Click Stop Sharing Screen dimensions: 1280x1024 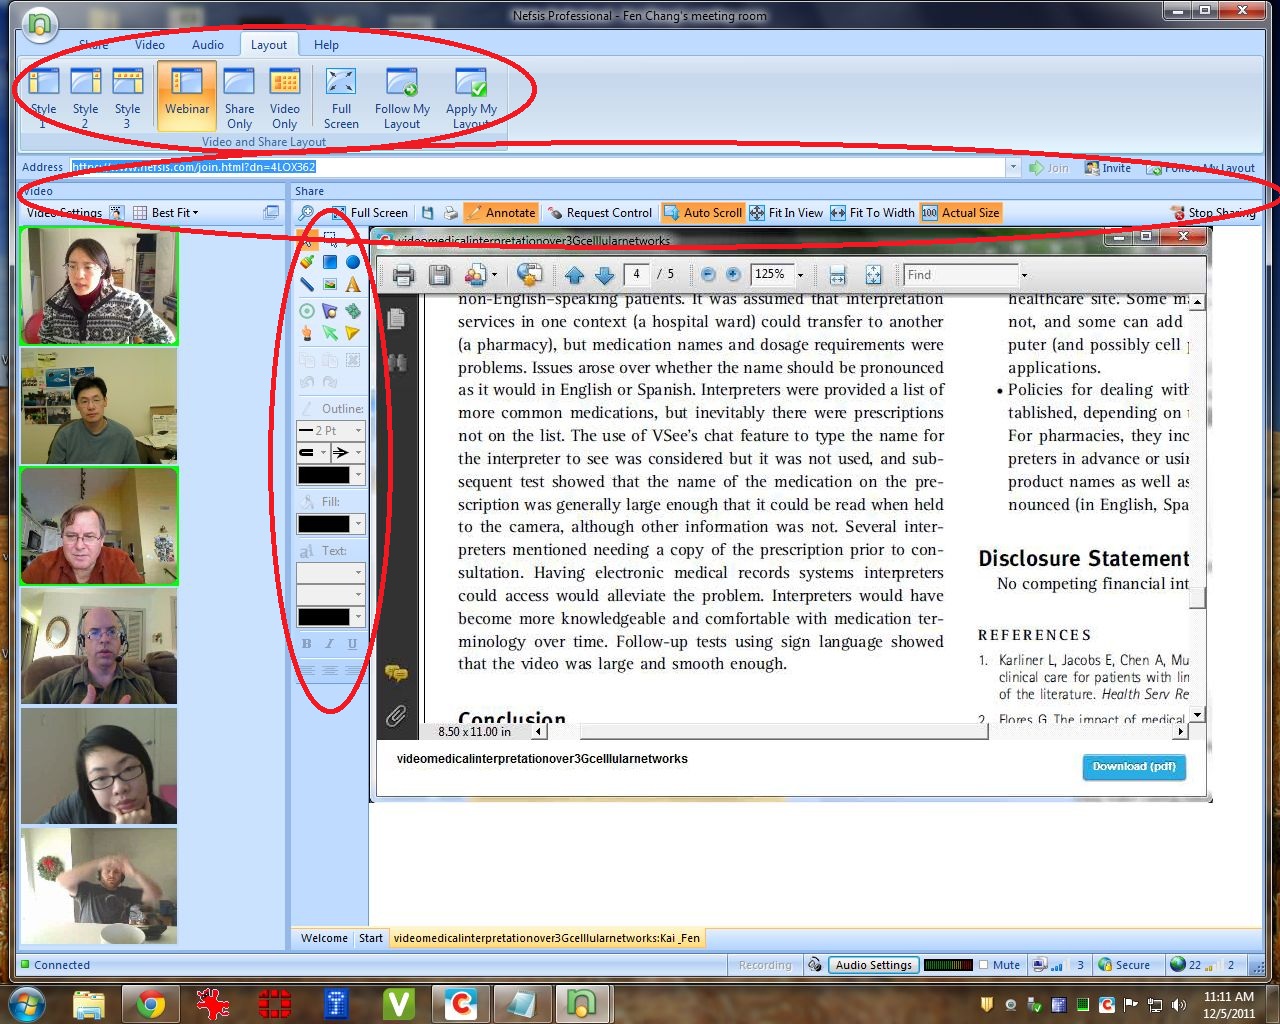coord(1213,213)
